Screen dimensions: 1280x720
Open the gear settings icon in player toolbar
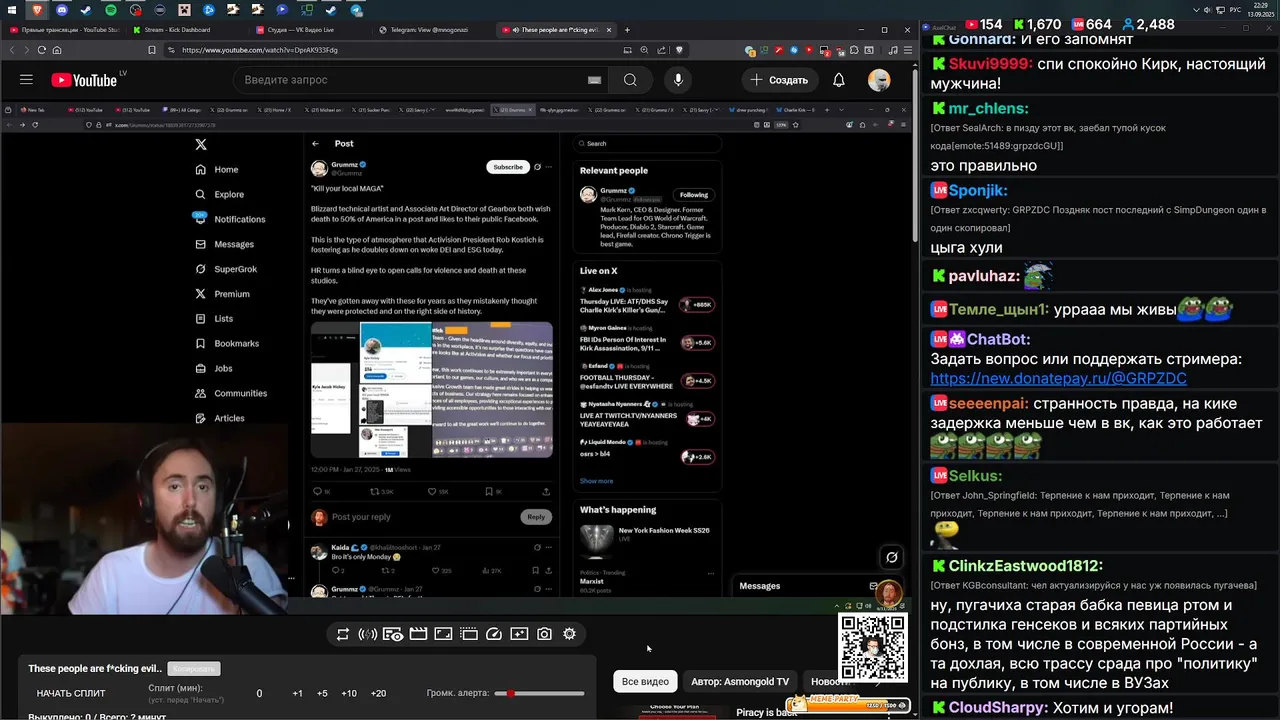point(569,634)
